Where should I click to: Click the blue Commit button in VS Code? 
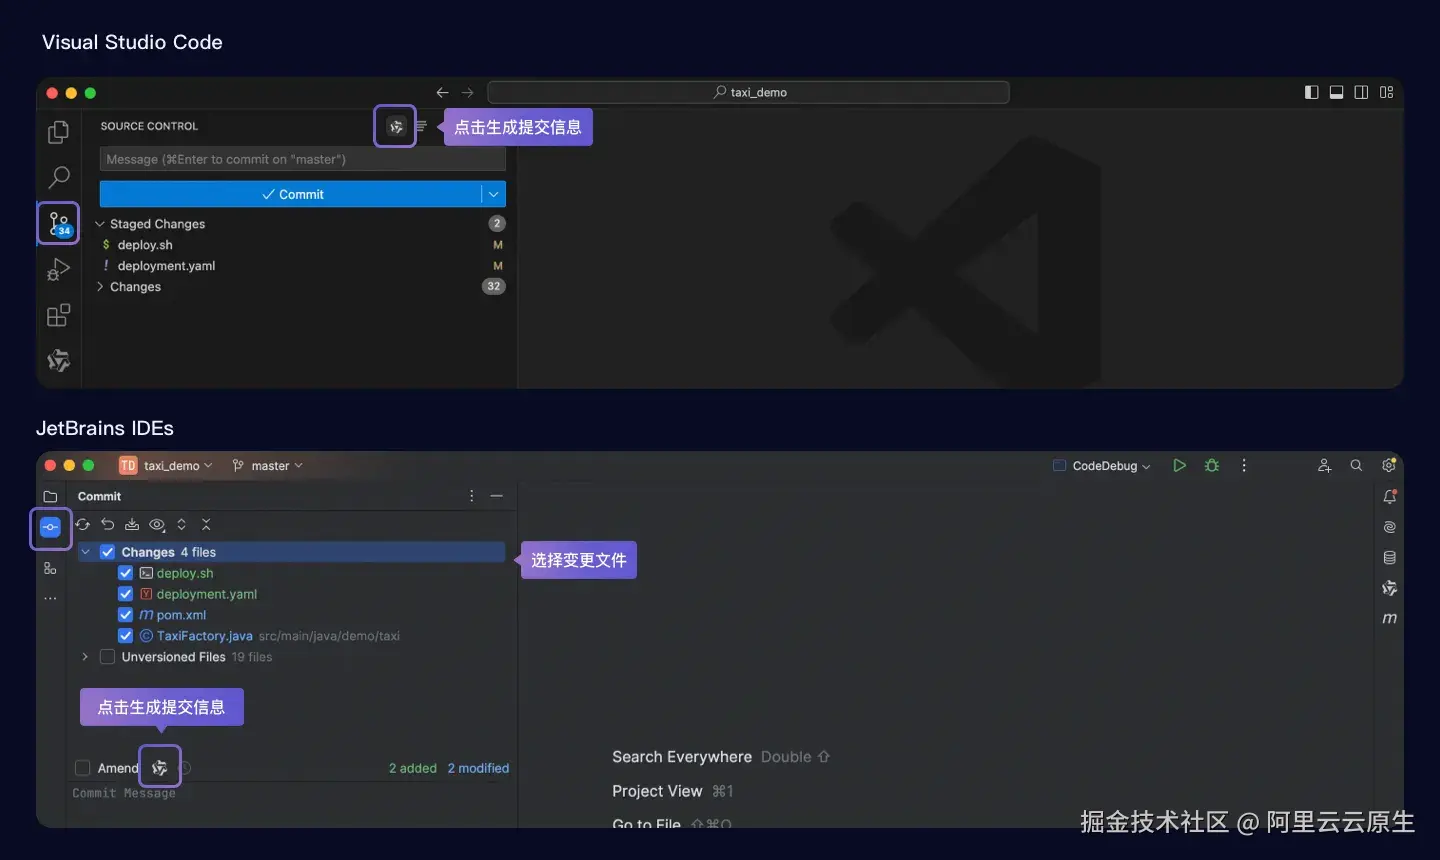[x=291, y=194]
